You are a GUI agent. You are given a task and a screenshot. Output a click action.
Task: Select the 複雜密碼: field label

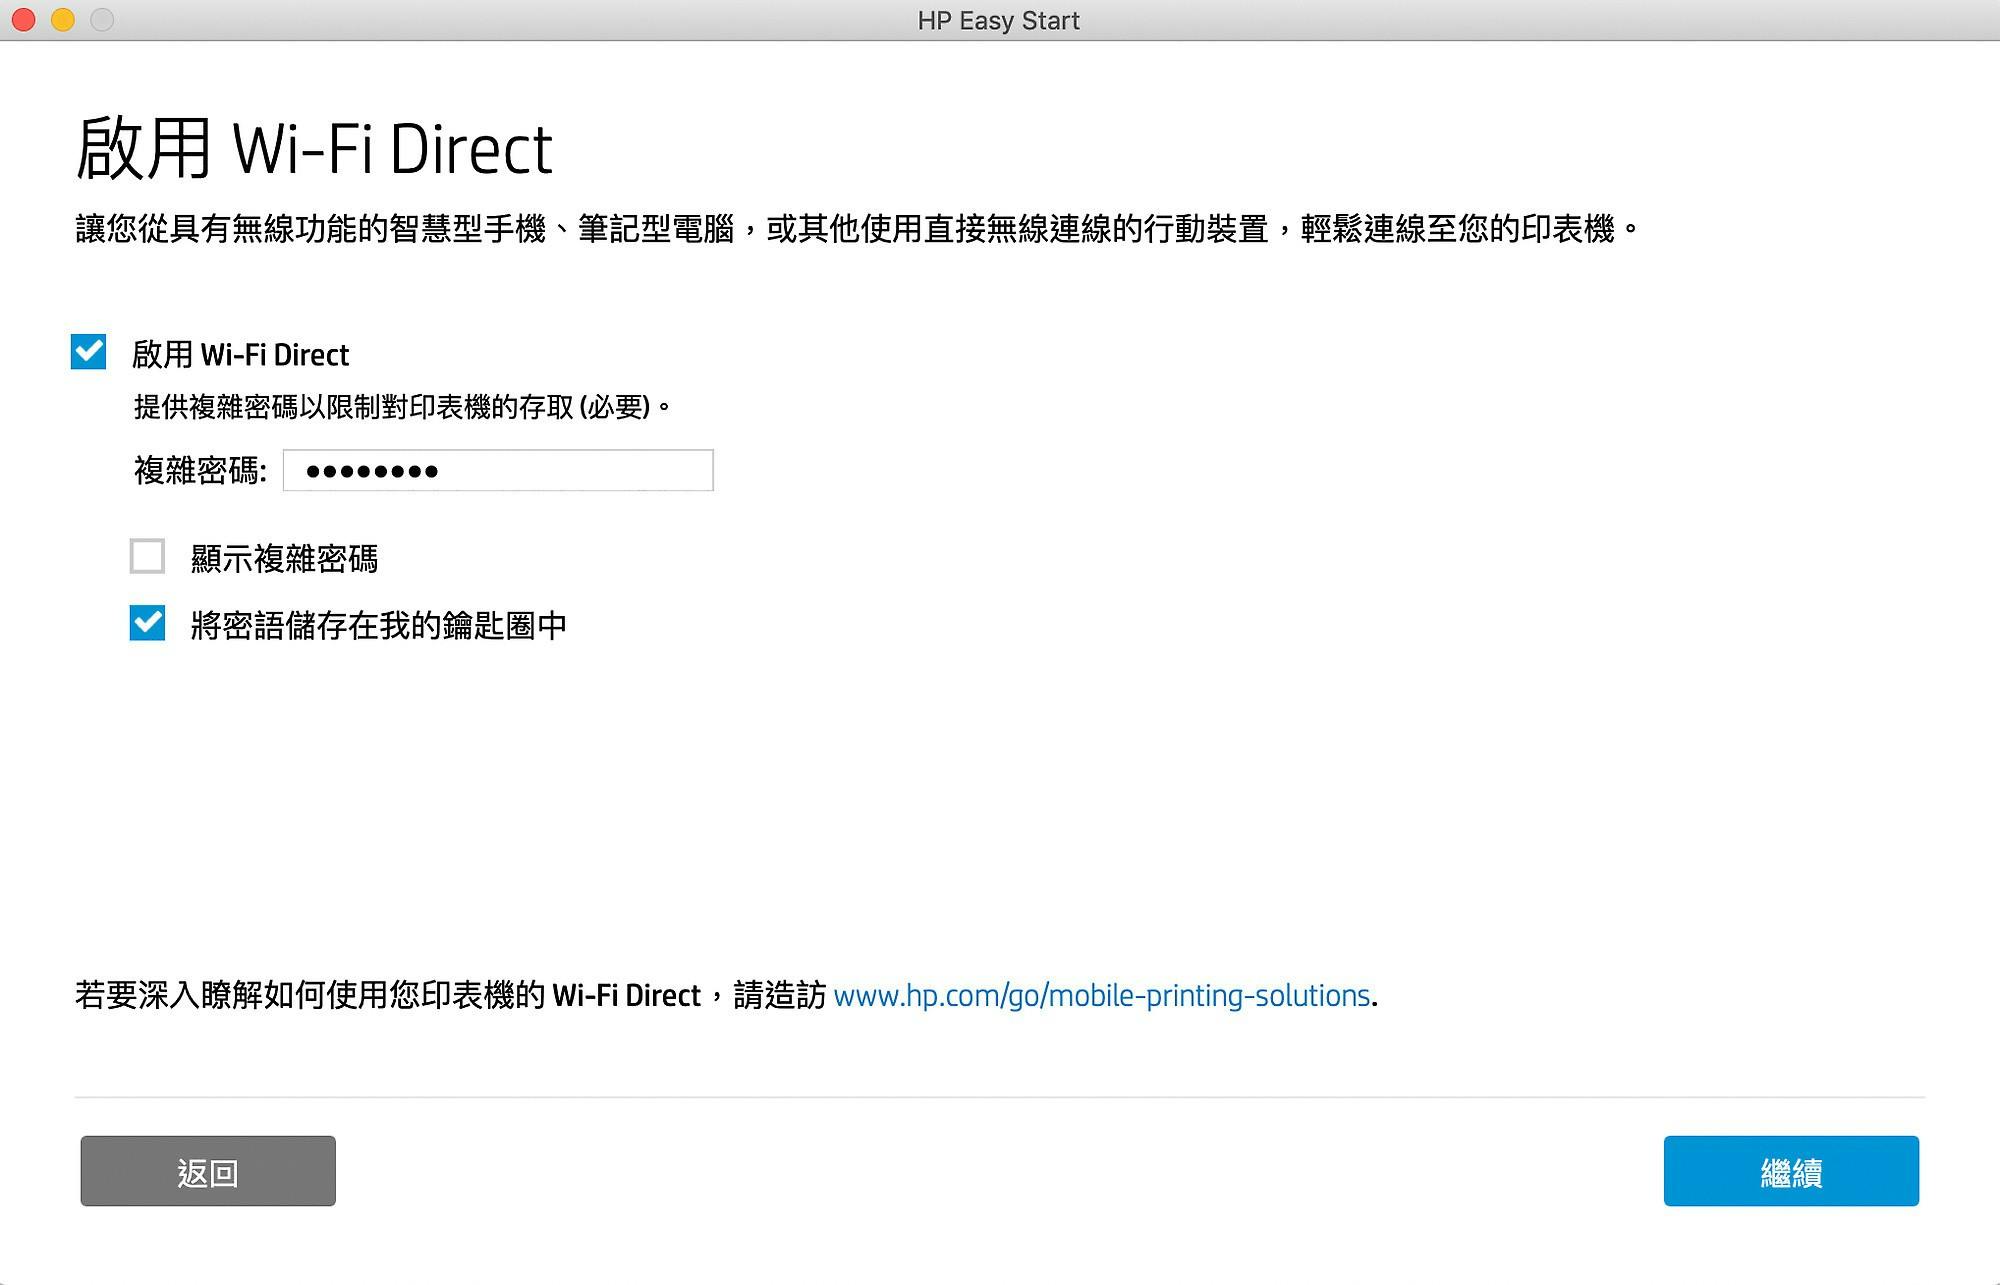pyautogui.click(x=200, y=470)
